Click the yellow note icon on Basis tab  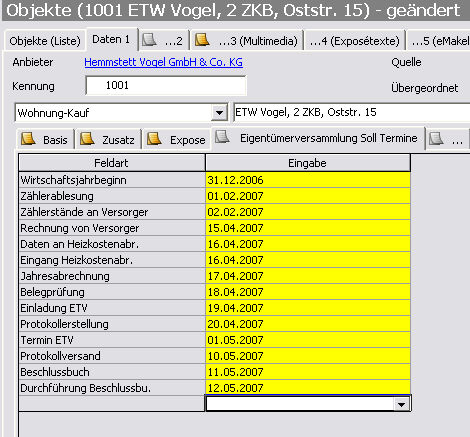pos(28,138)
